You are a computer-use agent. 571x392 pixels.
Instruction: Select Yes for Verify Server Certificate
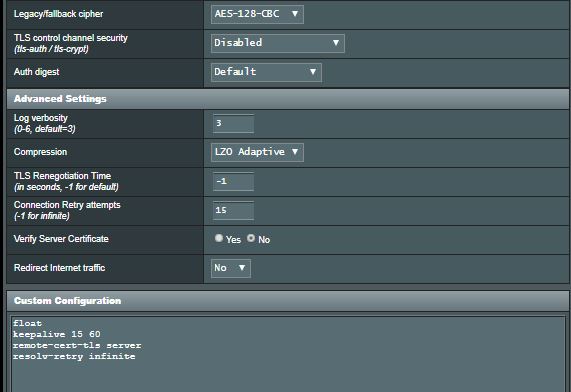[x=218, y=238]
